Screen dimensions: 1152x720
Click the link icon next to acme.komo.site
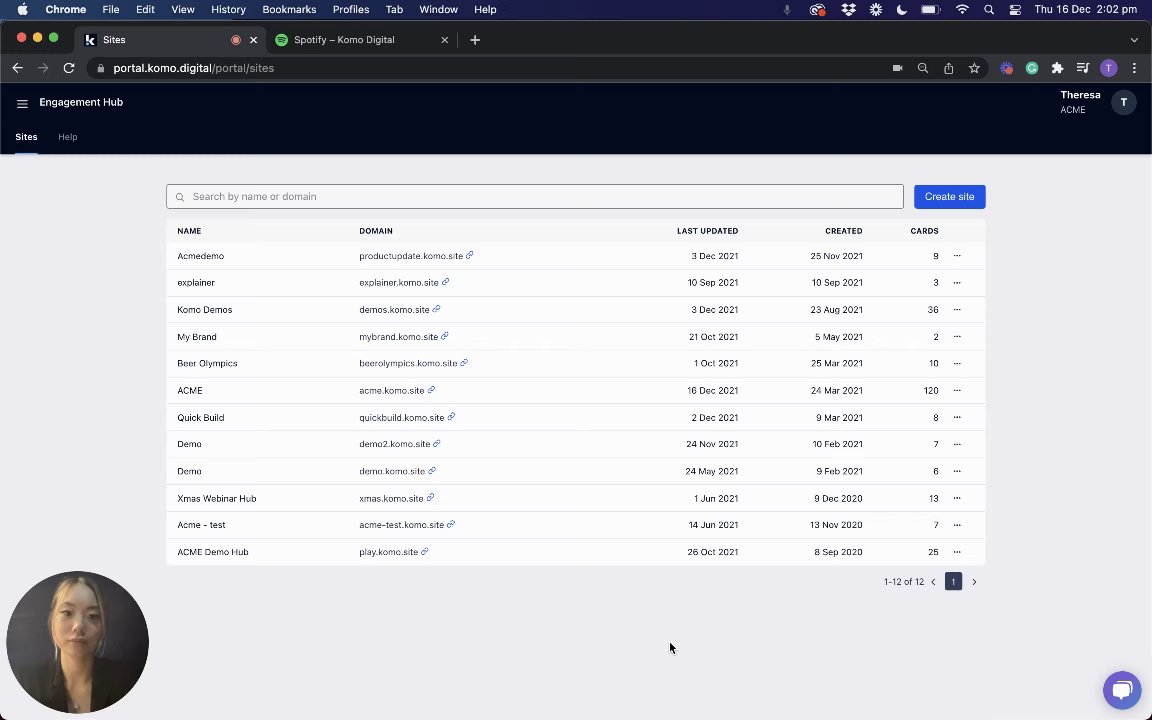tap(431, 390)
